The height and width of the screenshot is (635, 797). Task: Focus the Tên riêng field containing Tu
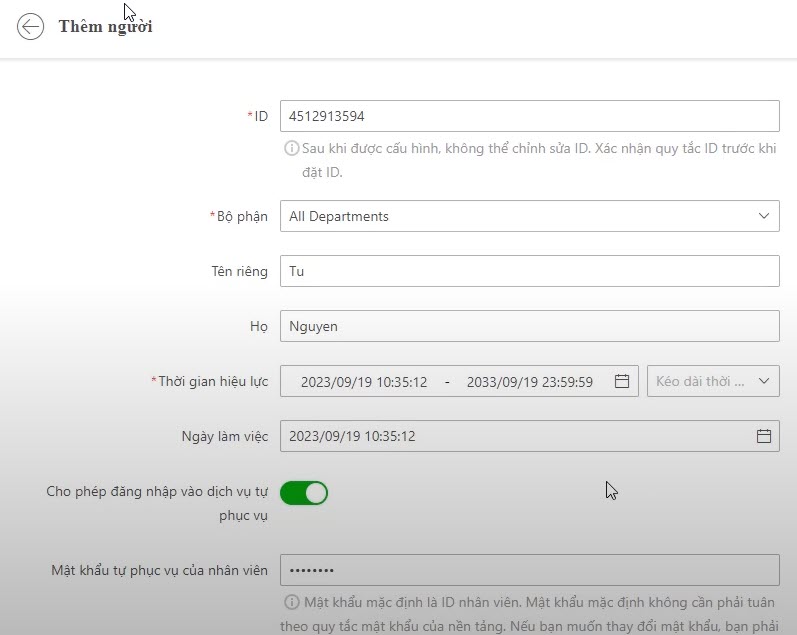click(529, 271)
